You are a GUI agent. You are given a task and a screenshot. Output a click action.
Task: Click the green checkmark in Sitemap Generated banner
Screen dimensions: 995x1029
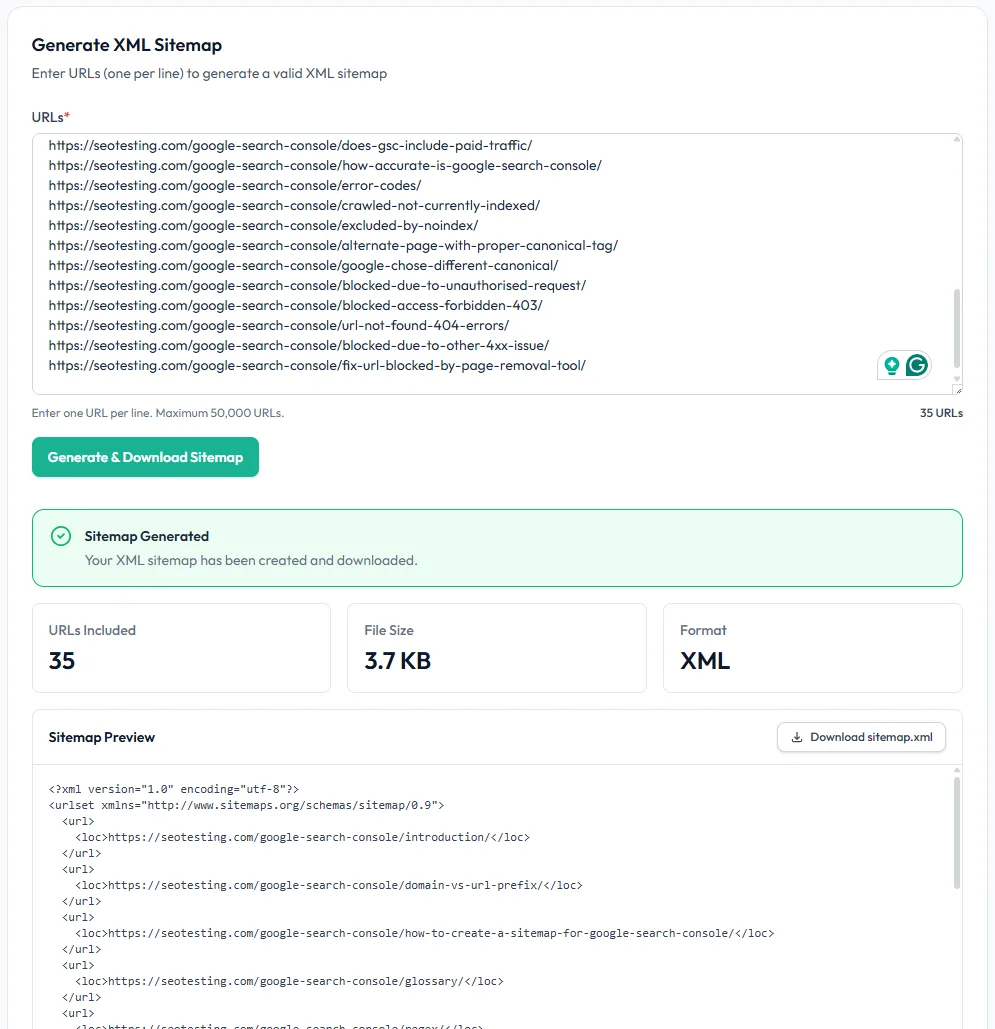(x=60, y=536)
